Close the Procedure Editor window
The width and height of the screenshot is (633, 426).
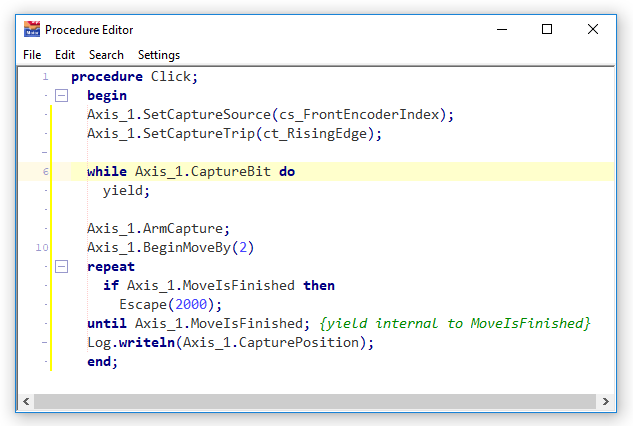pyautogui.click(x=594, y=30)
